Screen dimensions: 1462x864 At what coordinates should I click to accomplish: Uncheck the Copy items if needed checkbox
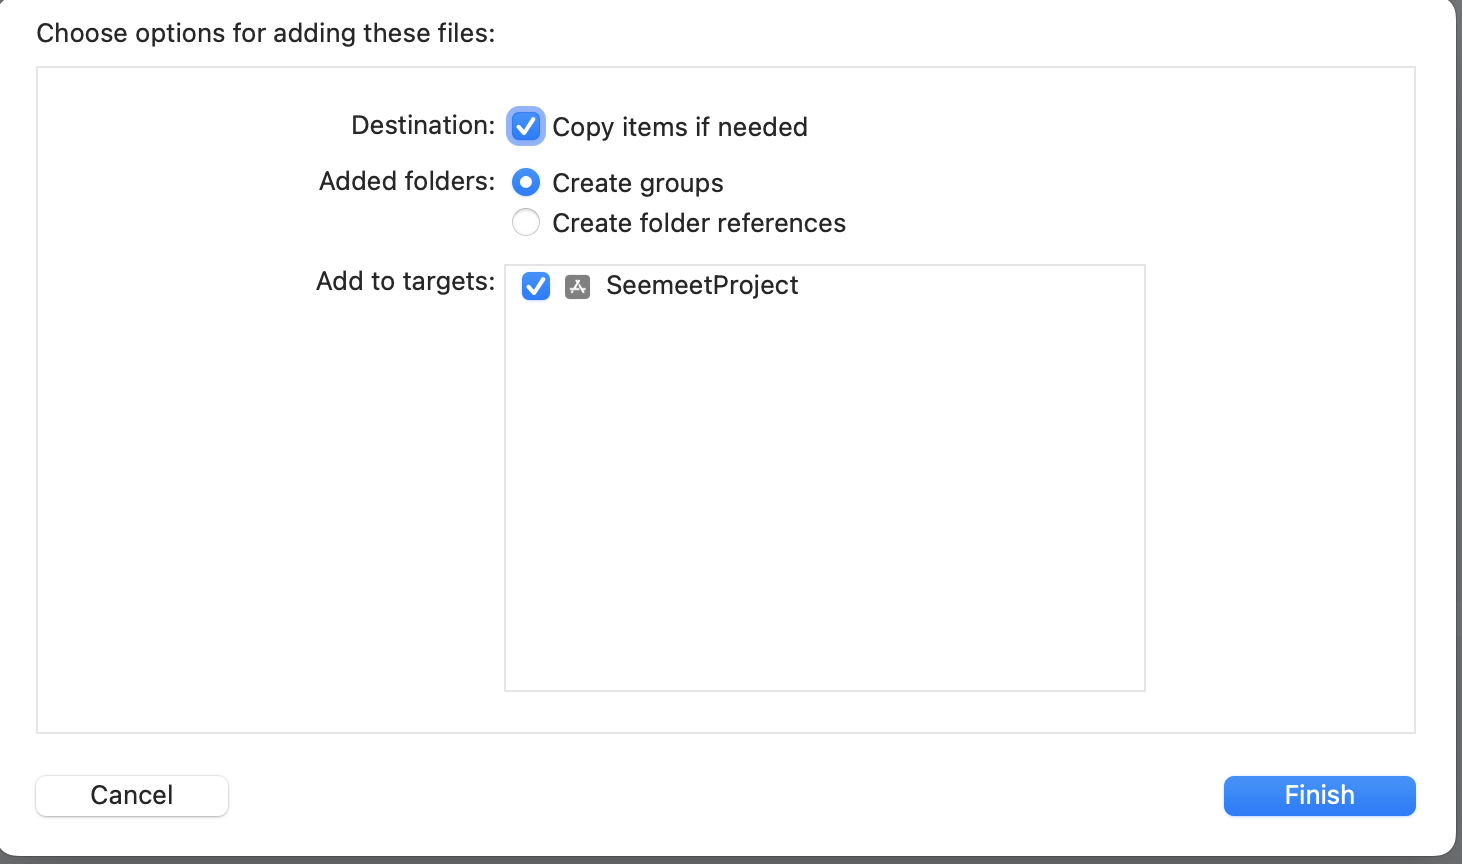[526, 127]
